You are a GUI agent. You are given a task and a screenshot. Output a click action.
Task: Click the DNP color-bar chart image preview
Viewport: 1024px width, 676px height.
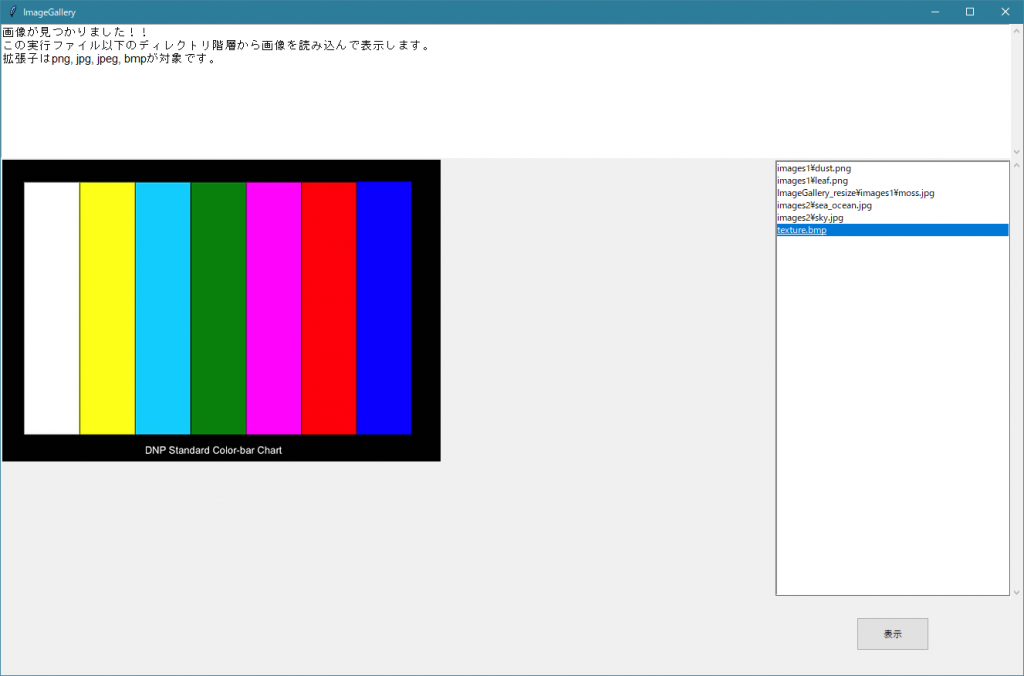tap(221, 311)
